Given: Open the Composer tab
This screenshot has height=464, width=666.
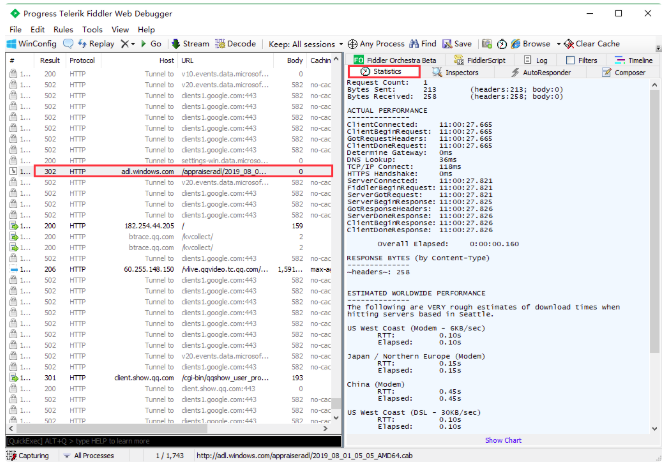Looking at the screenshot, I should click(x=624, y=72).
